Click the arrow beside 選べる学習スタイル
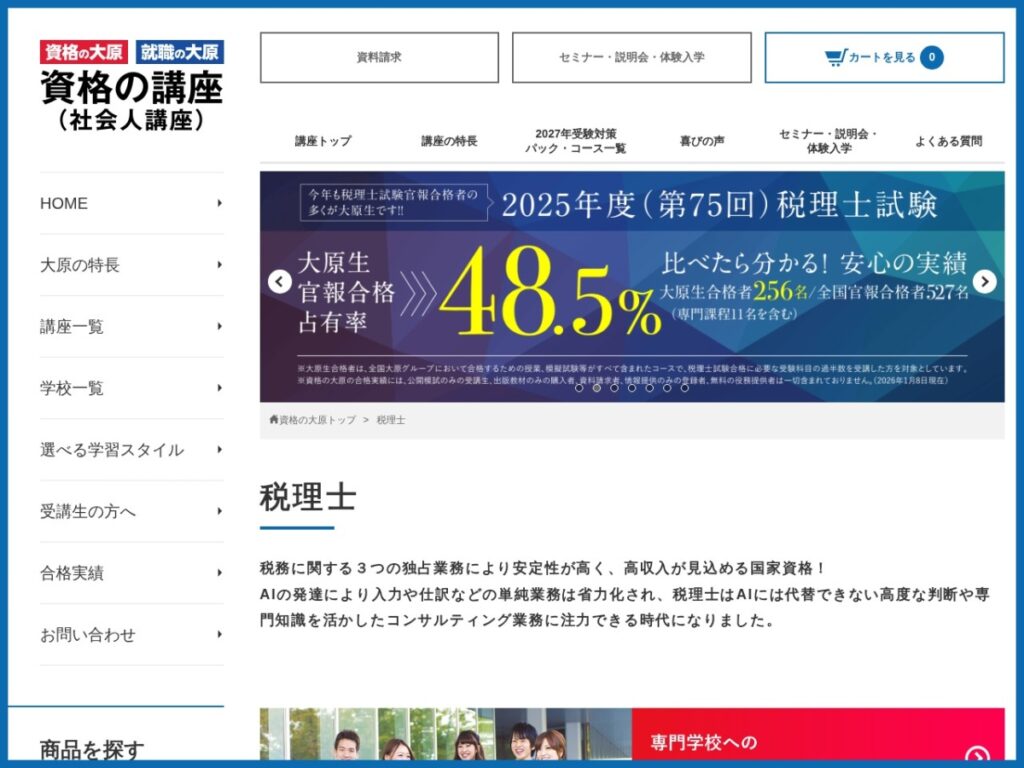The image size is (1024, 768). (x=219, y=449)
